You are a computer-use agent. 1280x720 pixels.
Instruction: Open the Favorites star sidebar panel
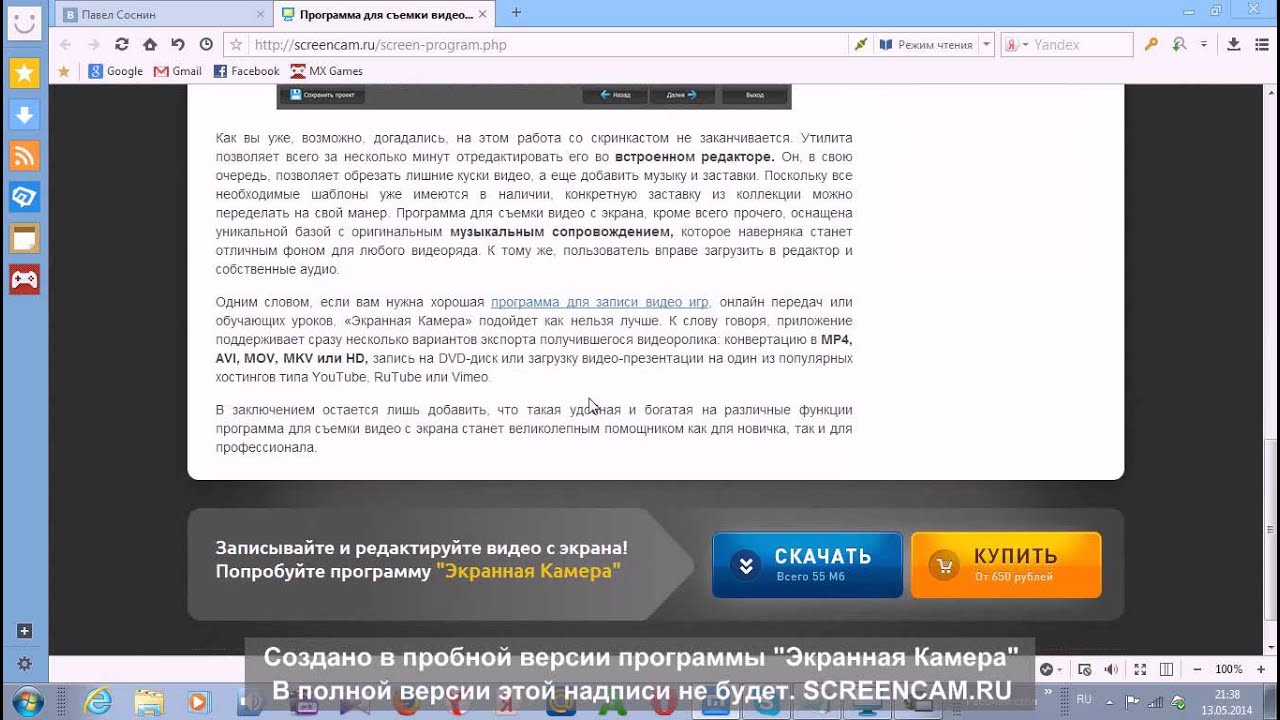click(24, 72)
